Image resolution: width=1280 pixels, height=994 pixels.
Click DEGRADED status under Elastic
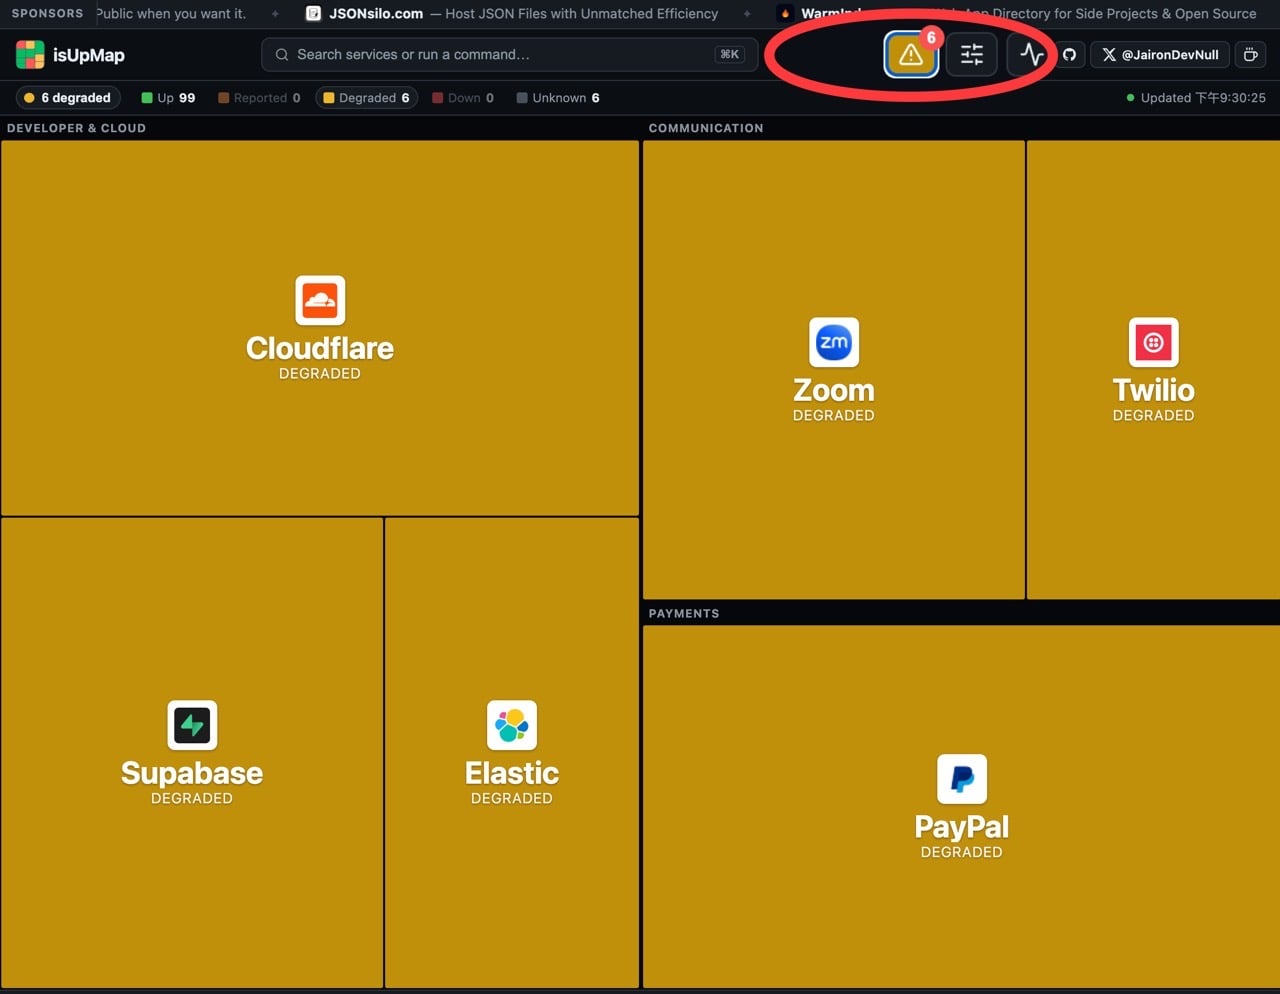tap(512, 799)
